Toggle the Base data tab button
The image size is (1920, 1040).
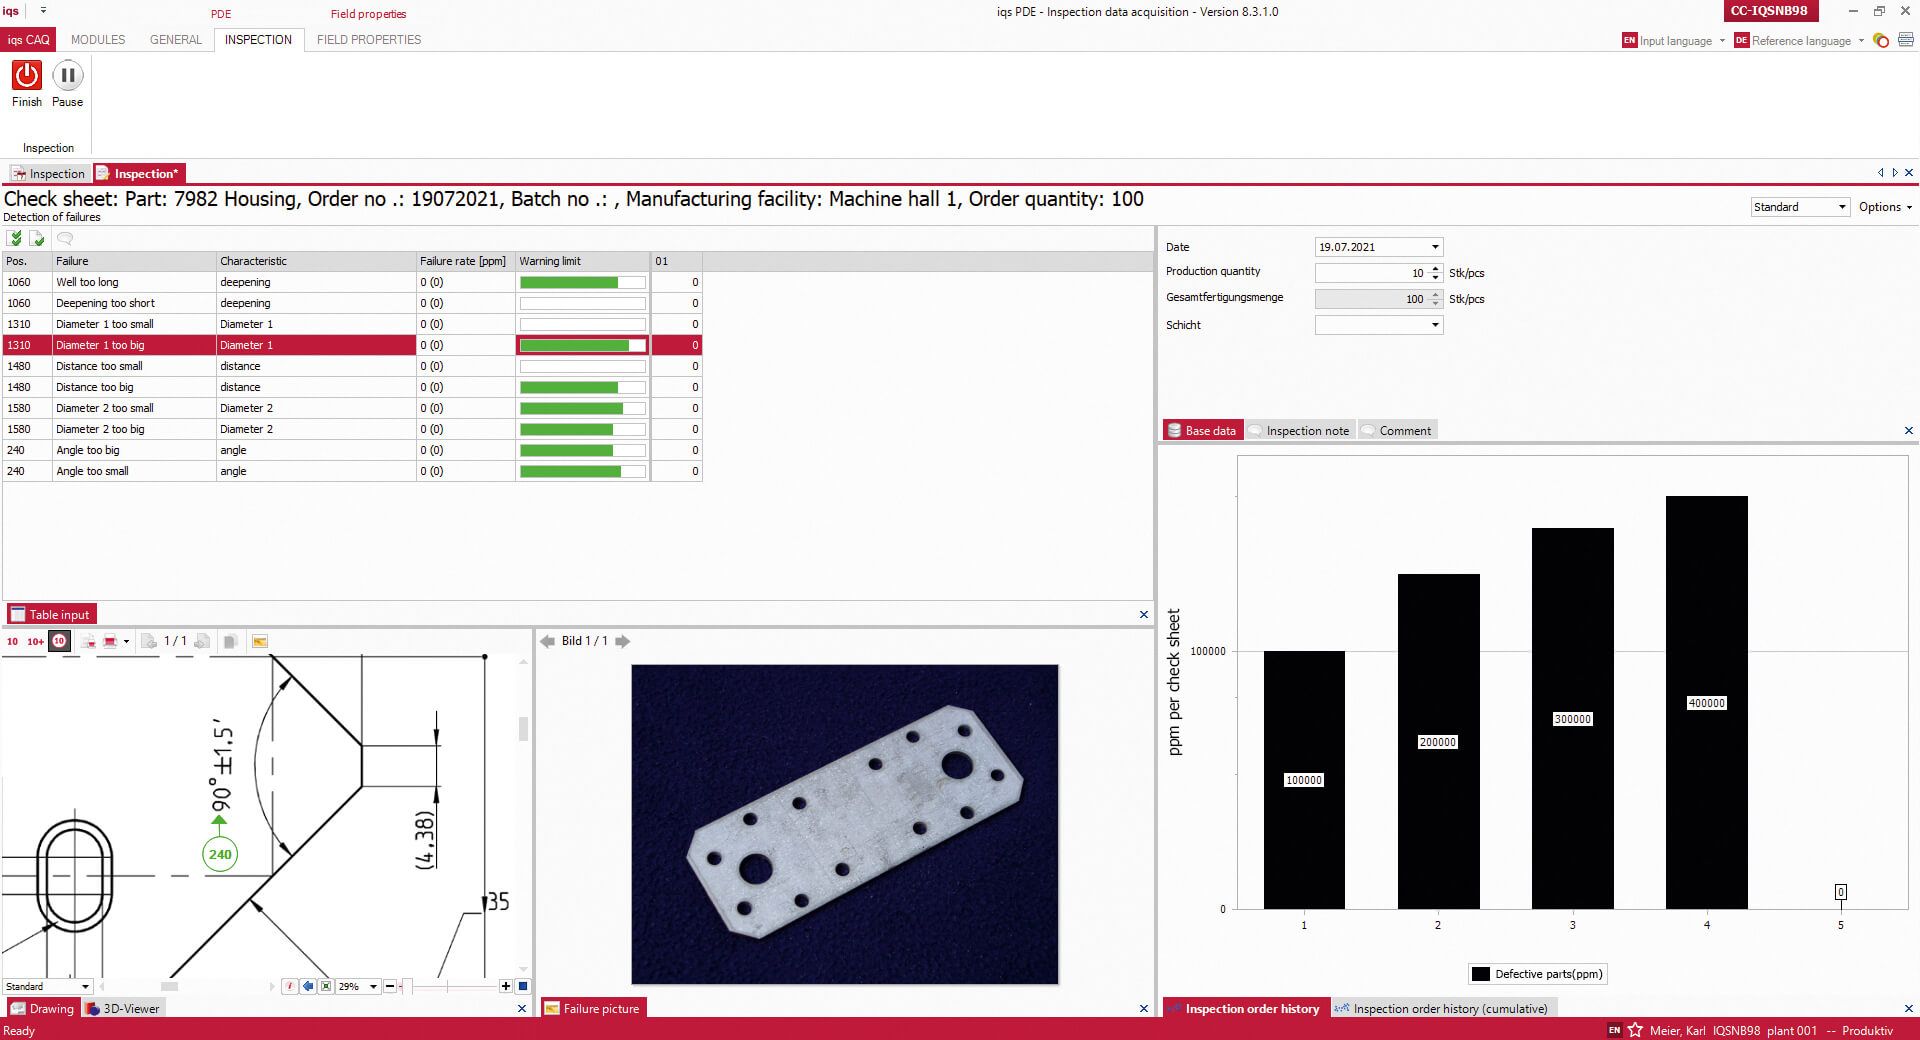coord(1202,430)
